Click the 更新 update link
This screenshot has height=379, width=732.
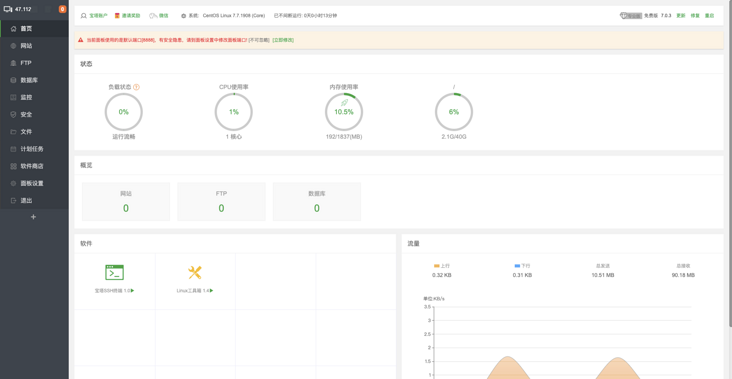click(681, 15)
